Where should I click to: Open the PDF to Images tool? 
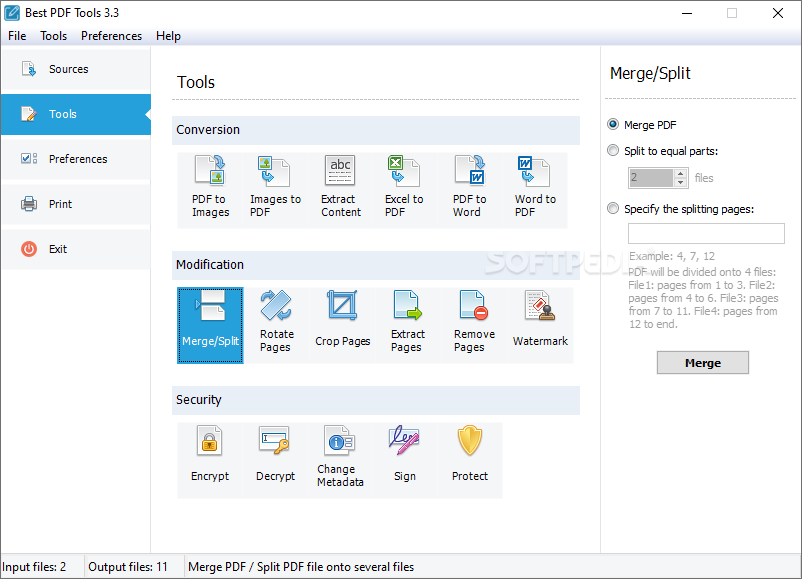(210, 190)
